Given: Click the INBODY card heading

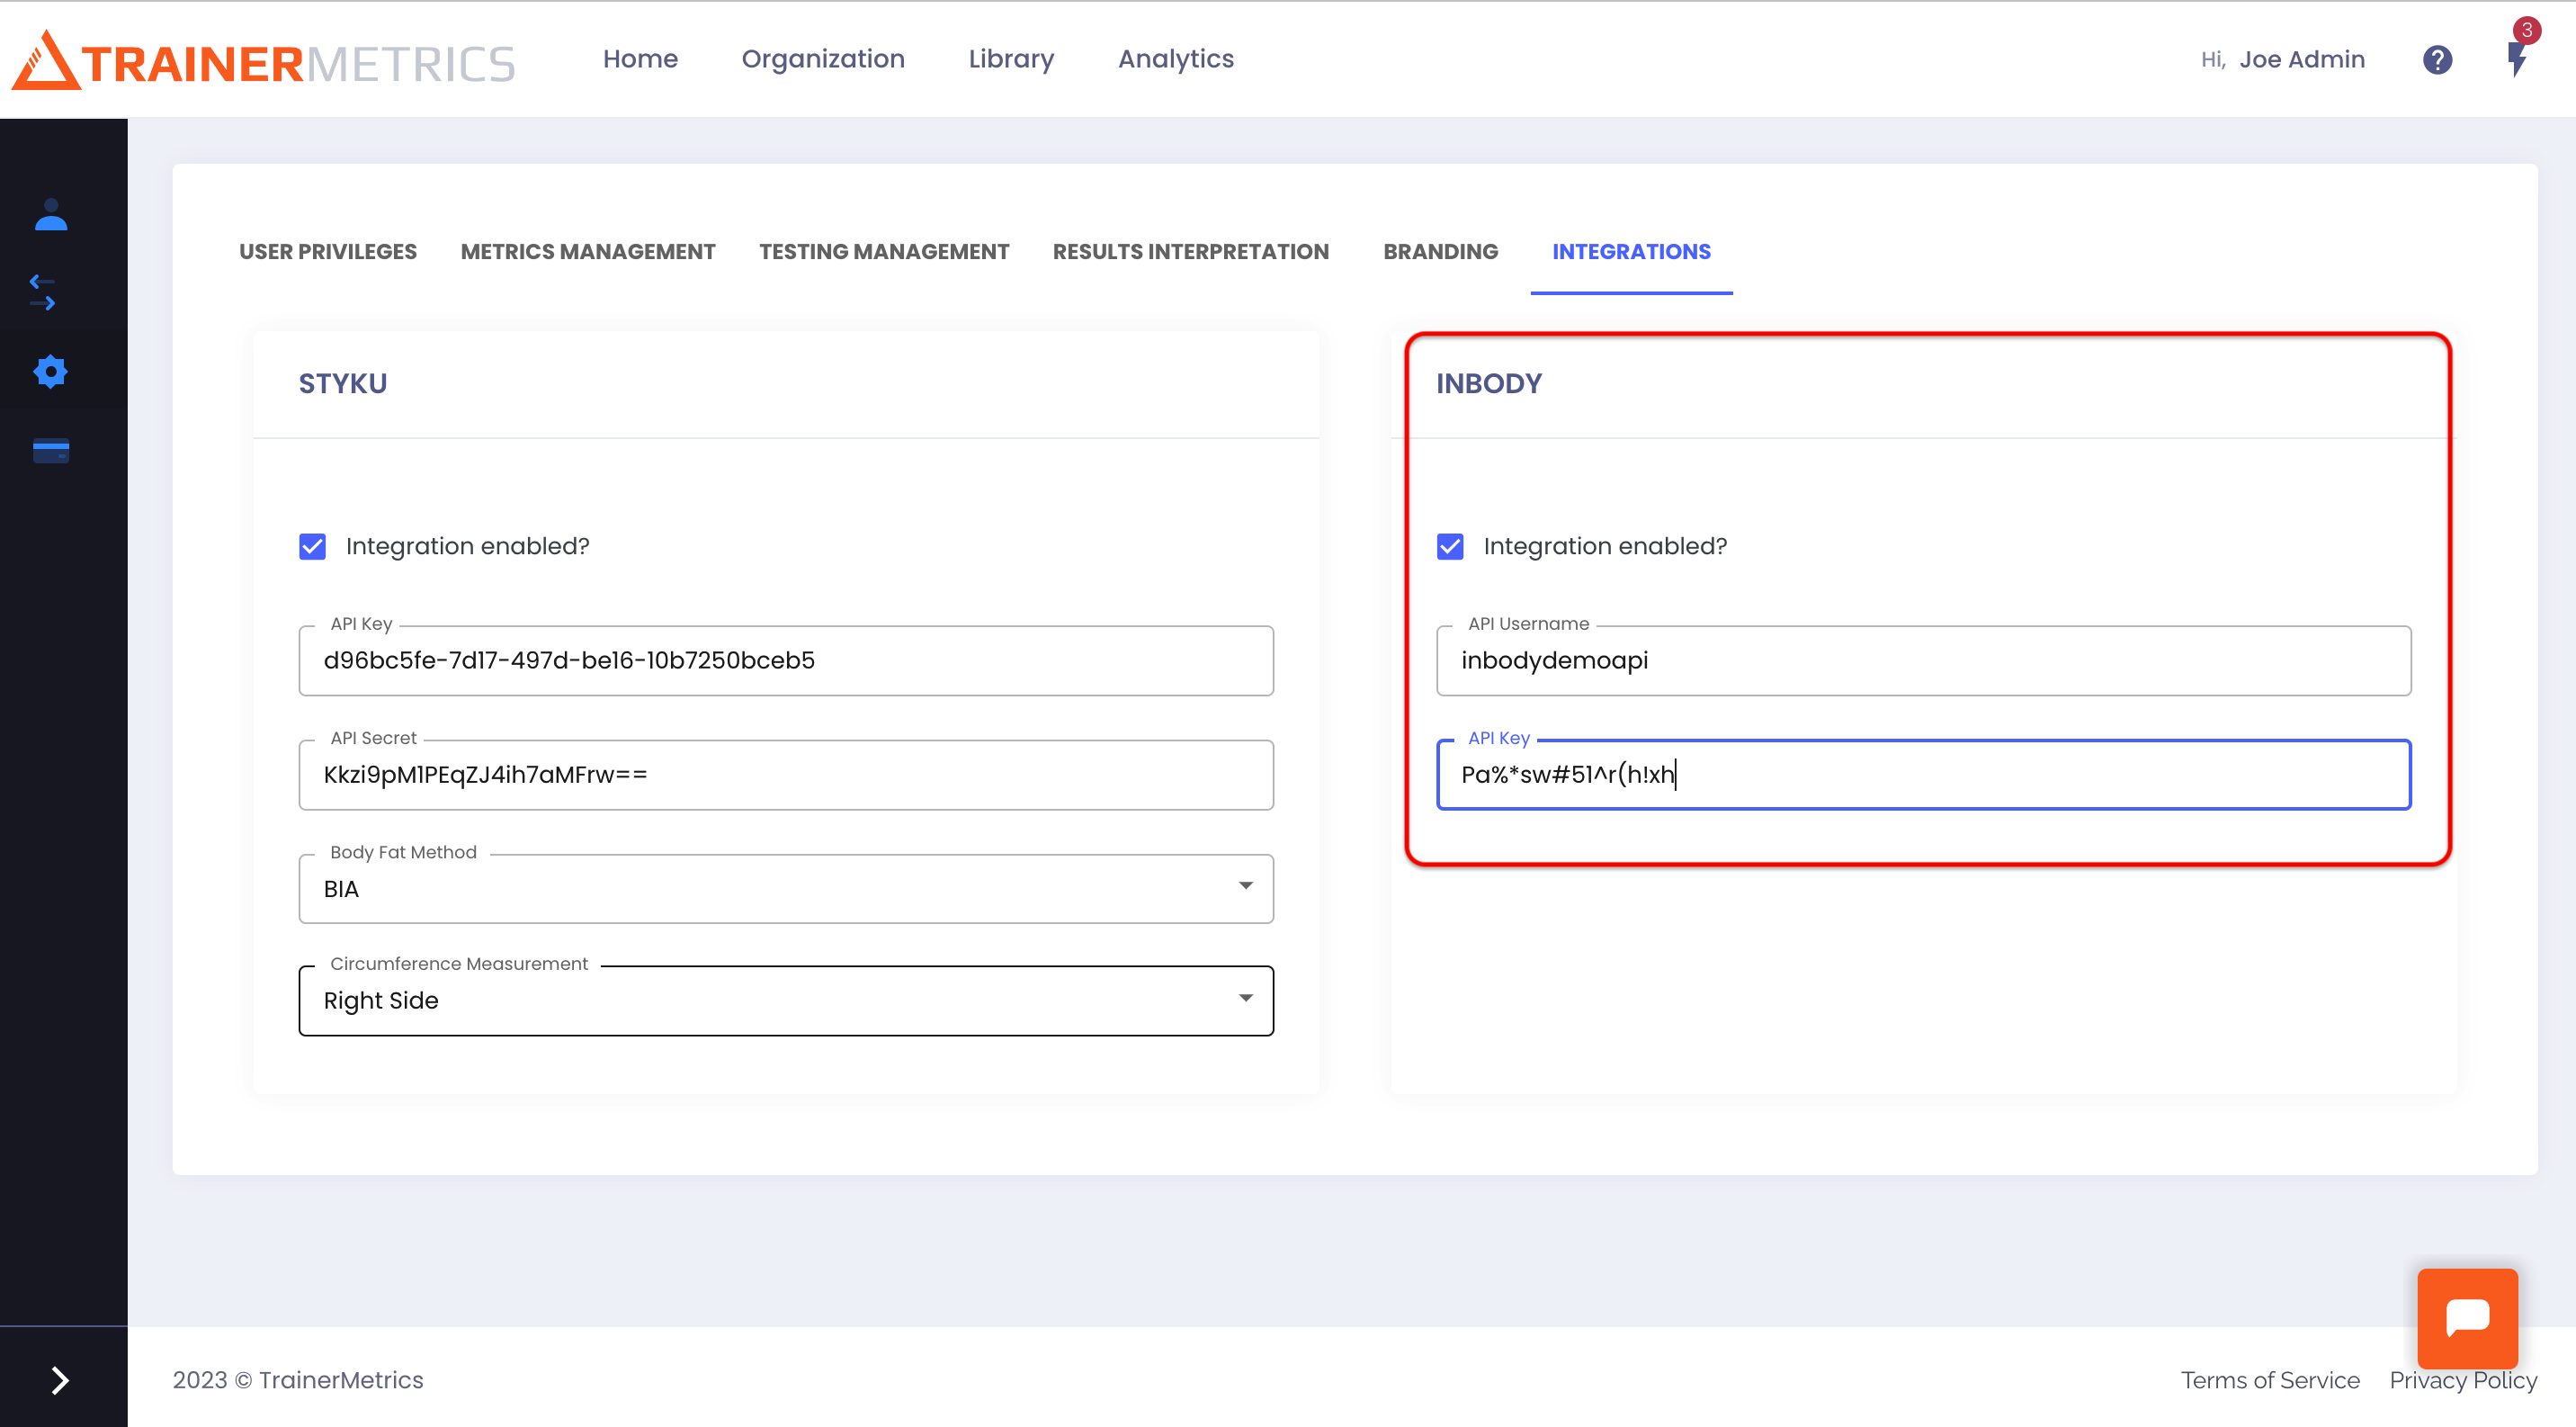Looking at the screenshot, I should [1489, 384].
